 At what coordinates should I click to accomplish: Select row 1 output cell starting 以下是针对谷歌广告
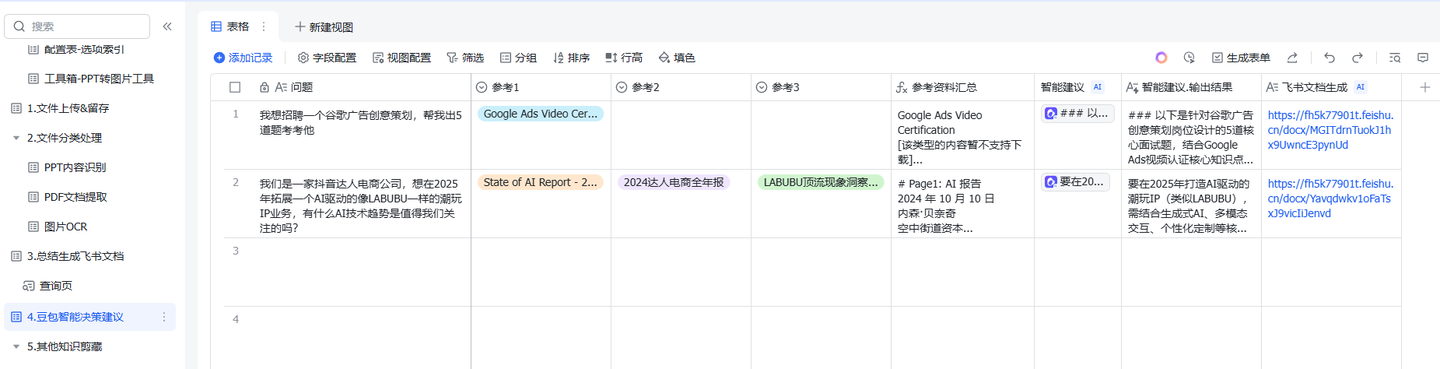tap(1190, 135)
